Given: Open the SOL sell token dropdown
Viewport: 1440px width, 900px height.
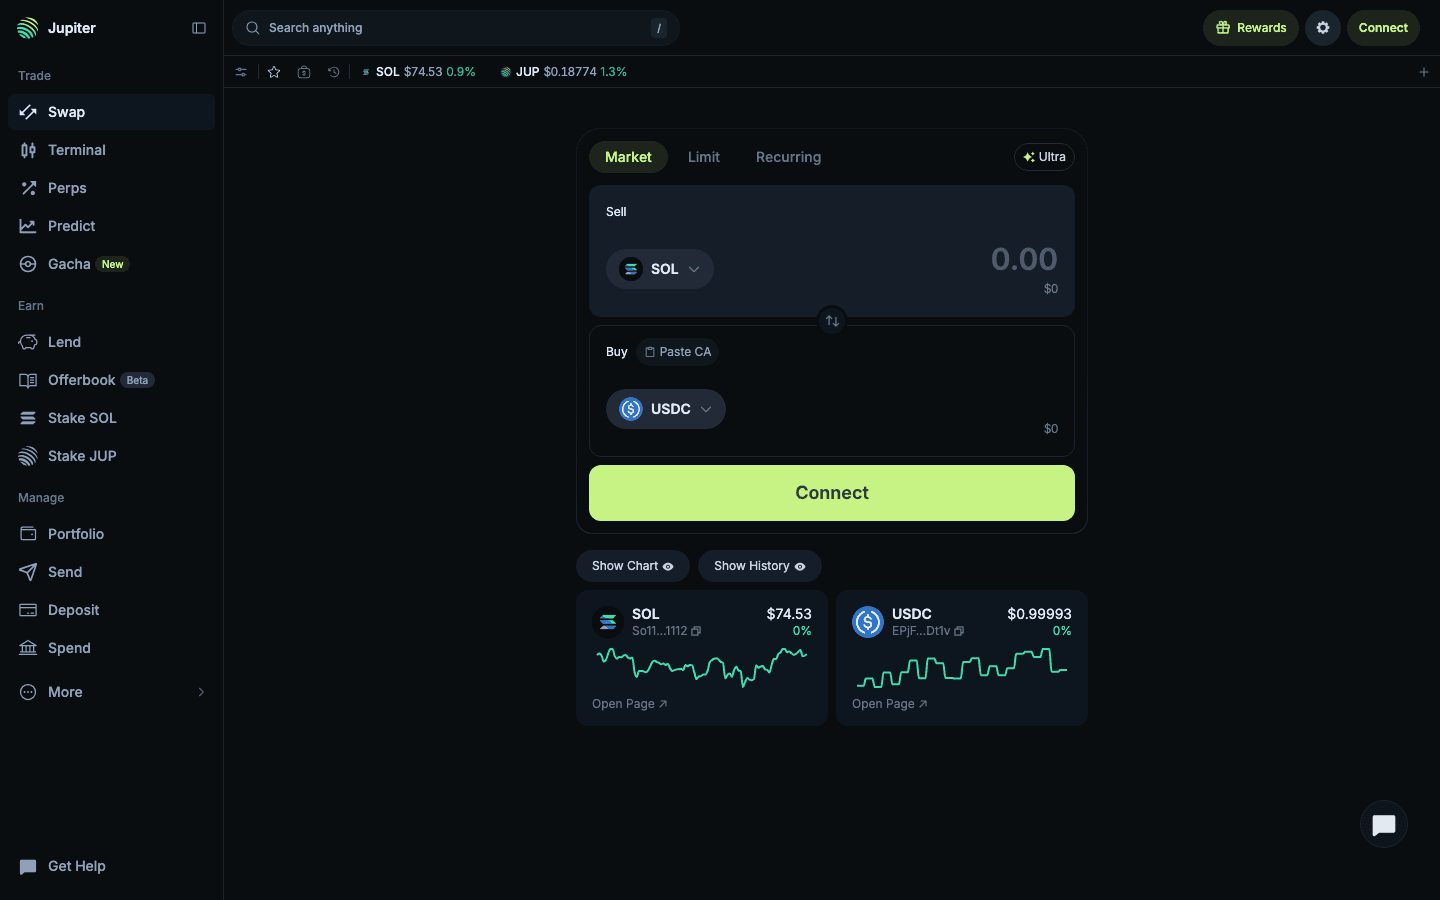Looking at the screenshot, I should (x=660, y=269).
